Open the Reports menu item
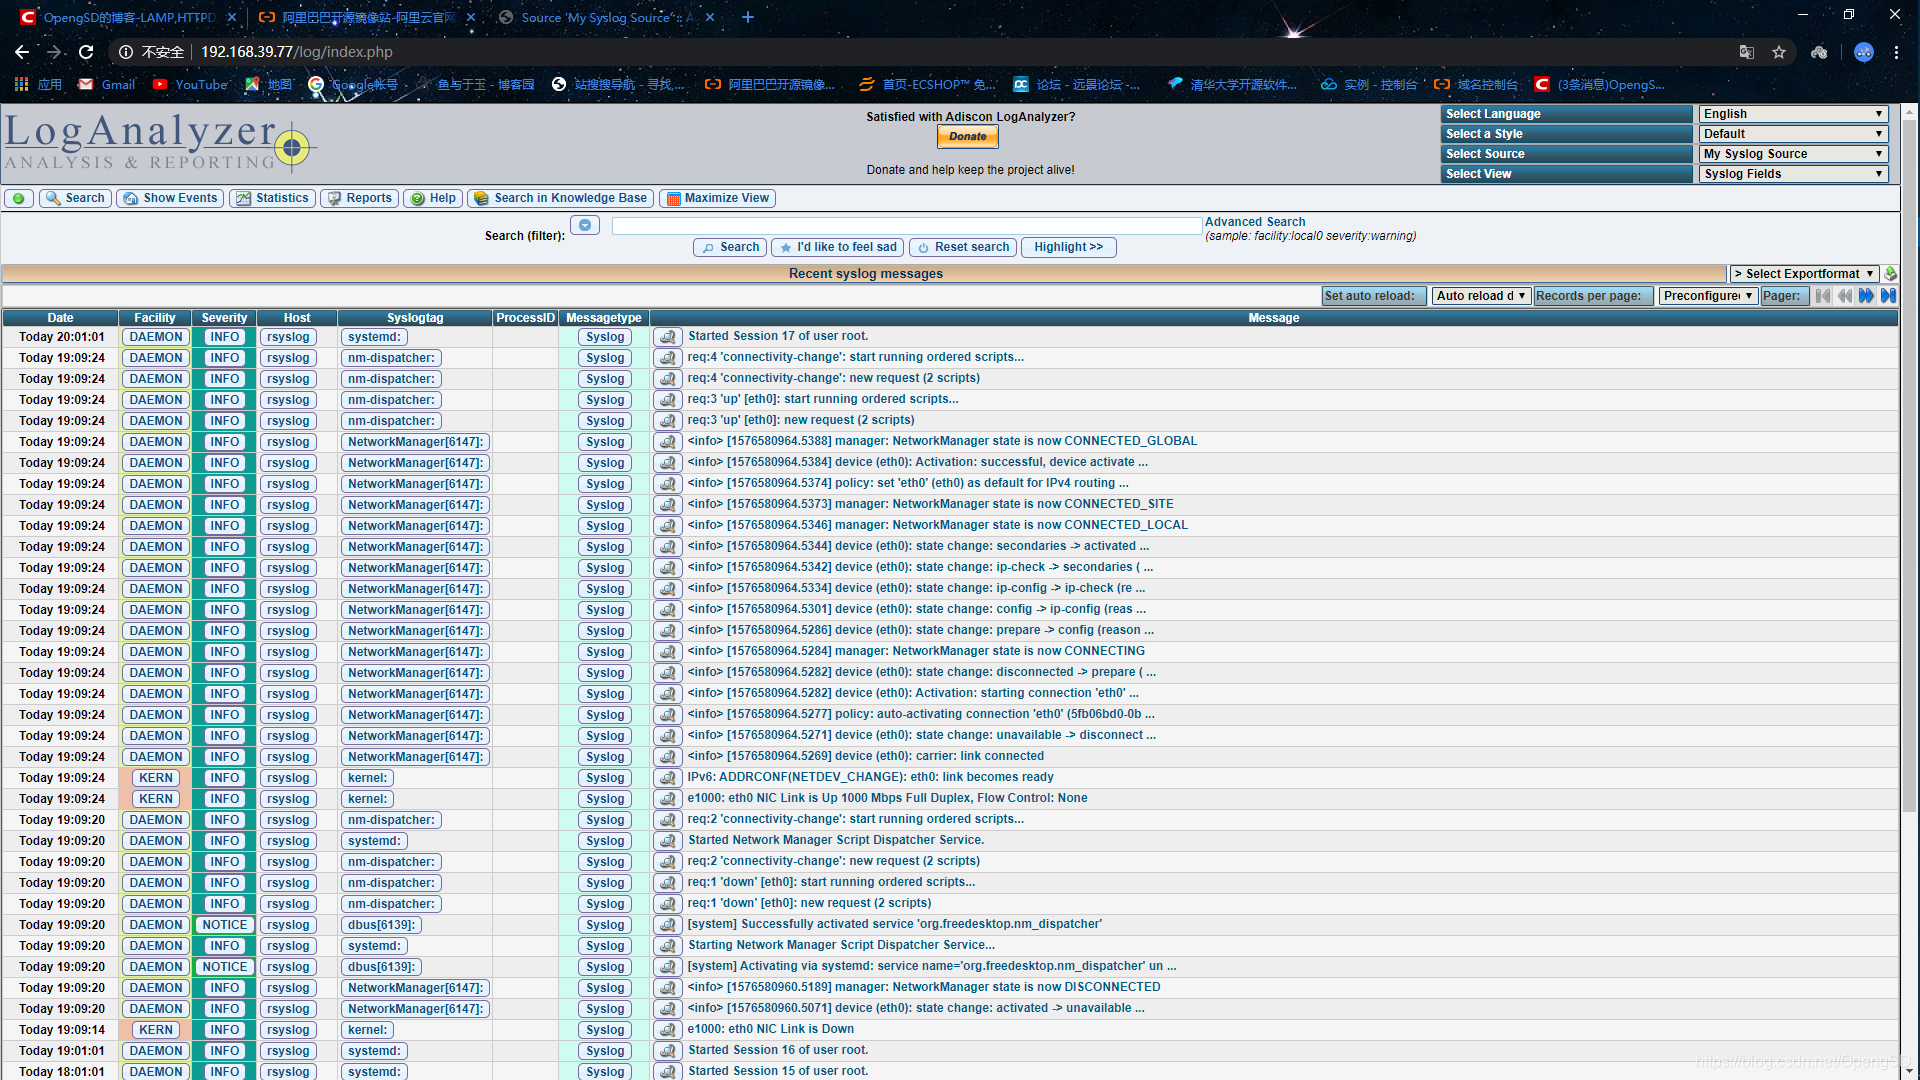Image resolution: width=1920 pixels, height=1080 pixels. point(359,199)
